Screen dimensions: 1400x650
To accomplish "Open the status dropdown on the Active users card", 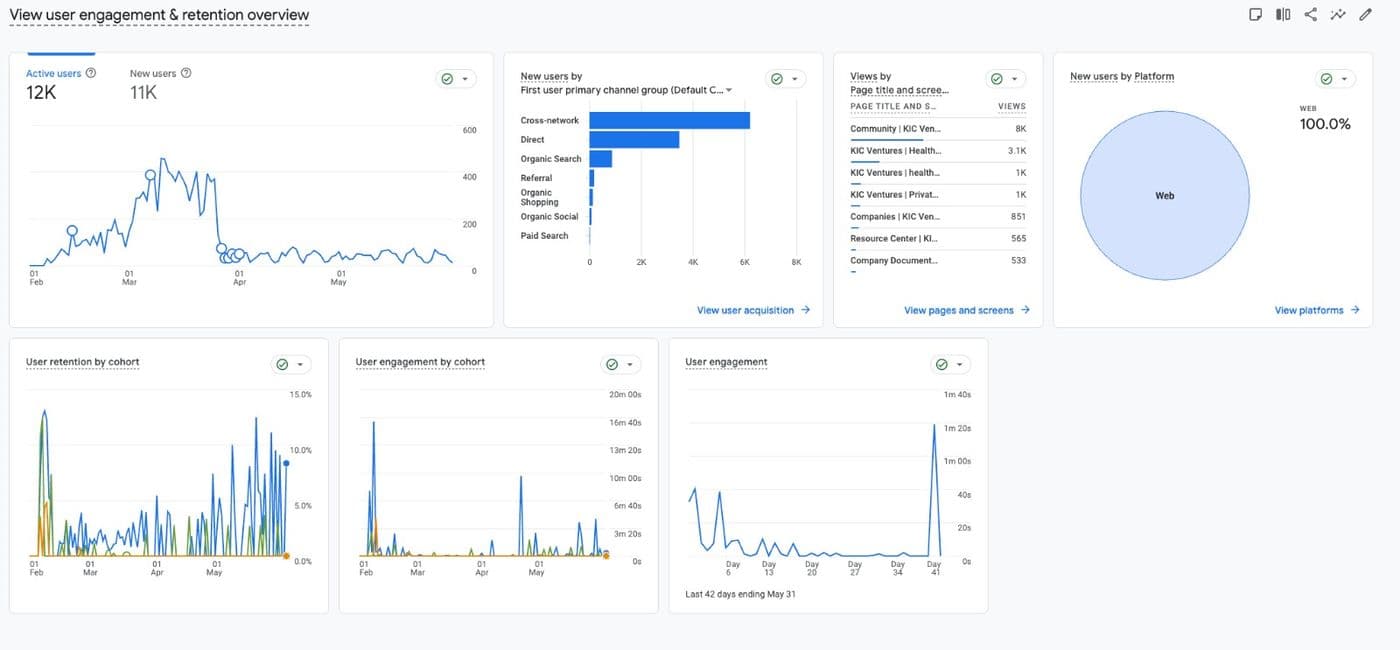I will pyautogui.click(x=457, y=79).
